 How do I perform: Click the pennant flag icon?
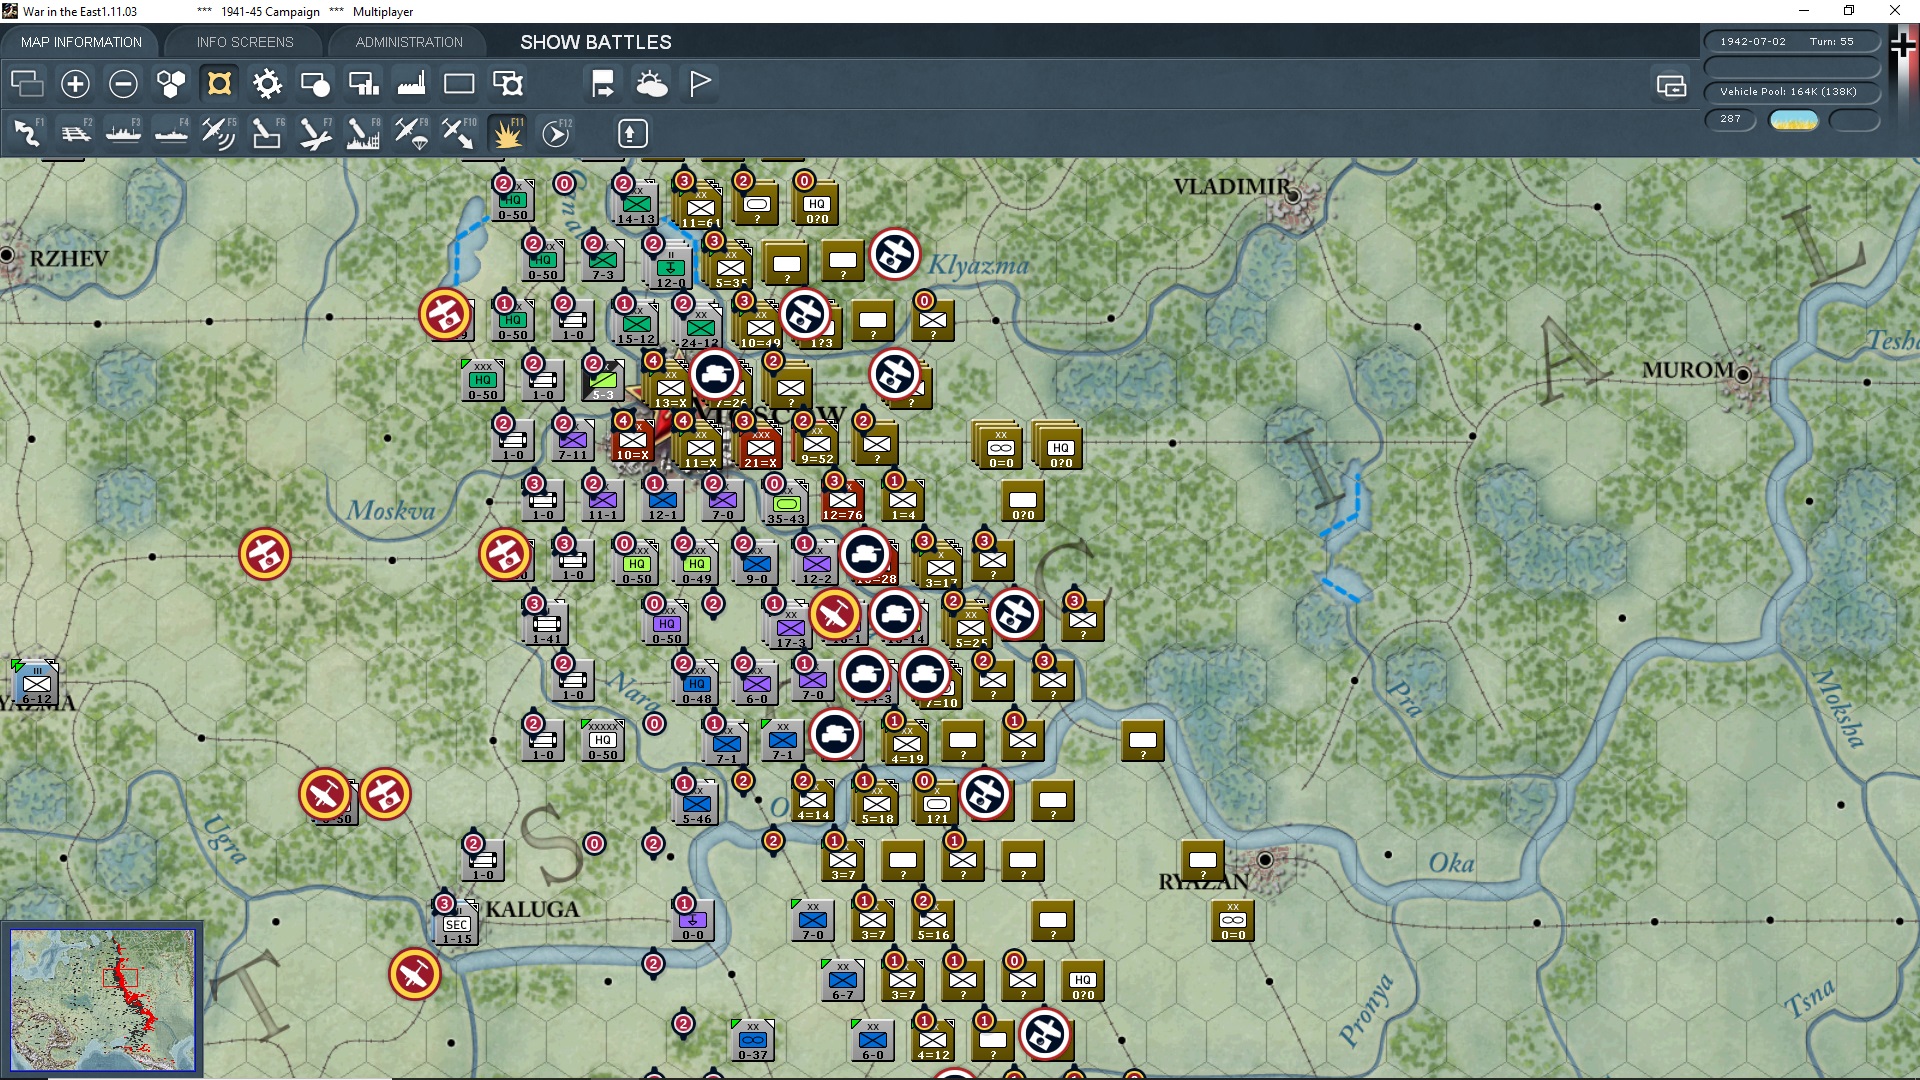tap(700, 83)
